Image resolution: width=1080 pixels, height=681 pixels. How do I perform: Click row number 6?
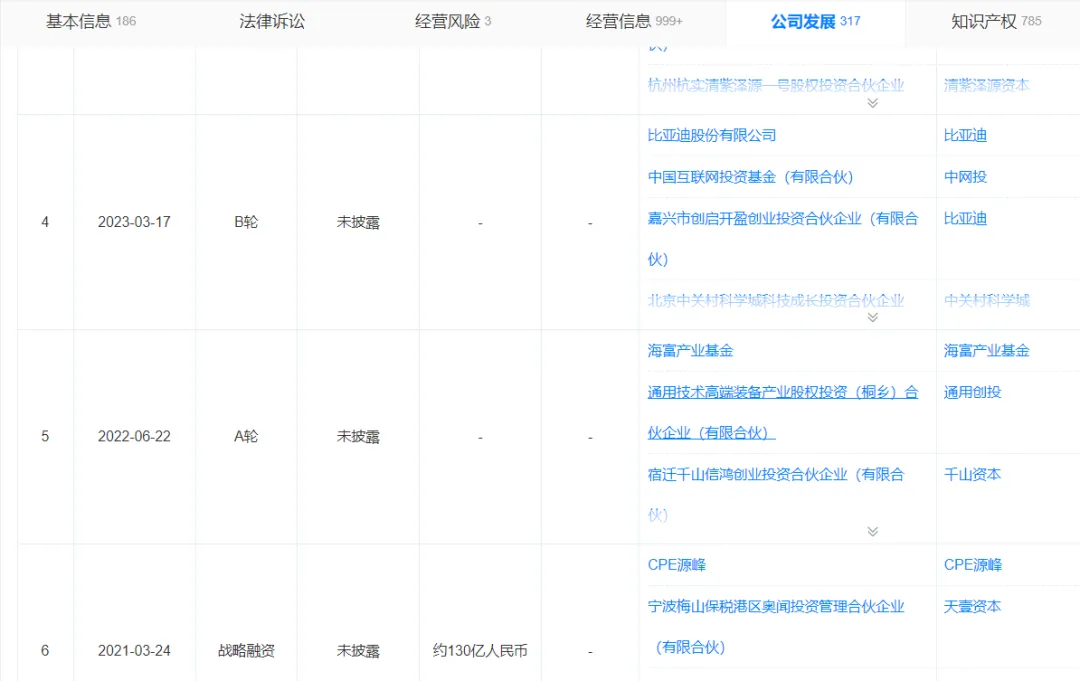(x=45, y=651)
